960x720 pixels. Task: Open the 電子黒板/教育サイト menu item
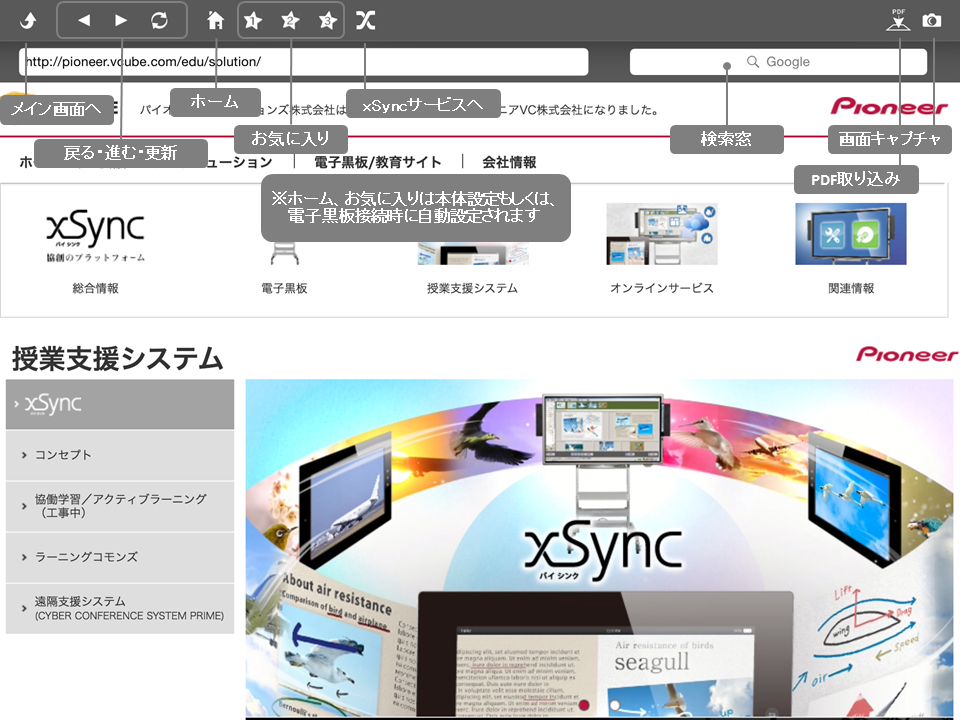pos(377,162)
